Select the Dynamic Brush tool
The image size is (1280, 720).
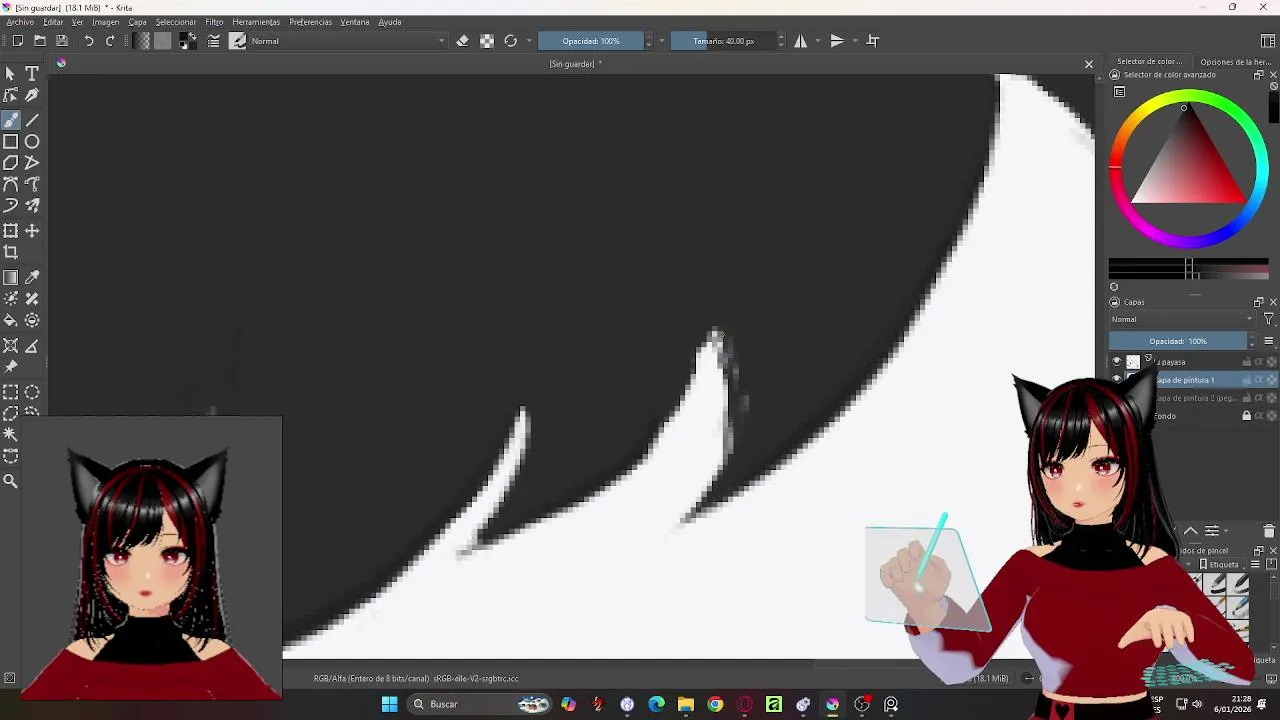click(11, 205)
